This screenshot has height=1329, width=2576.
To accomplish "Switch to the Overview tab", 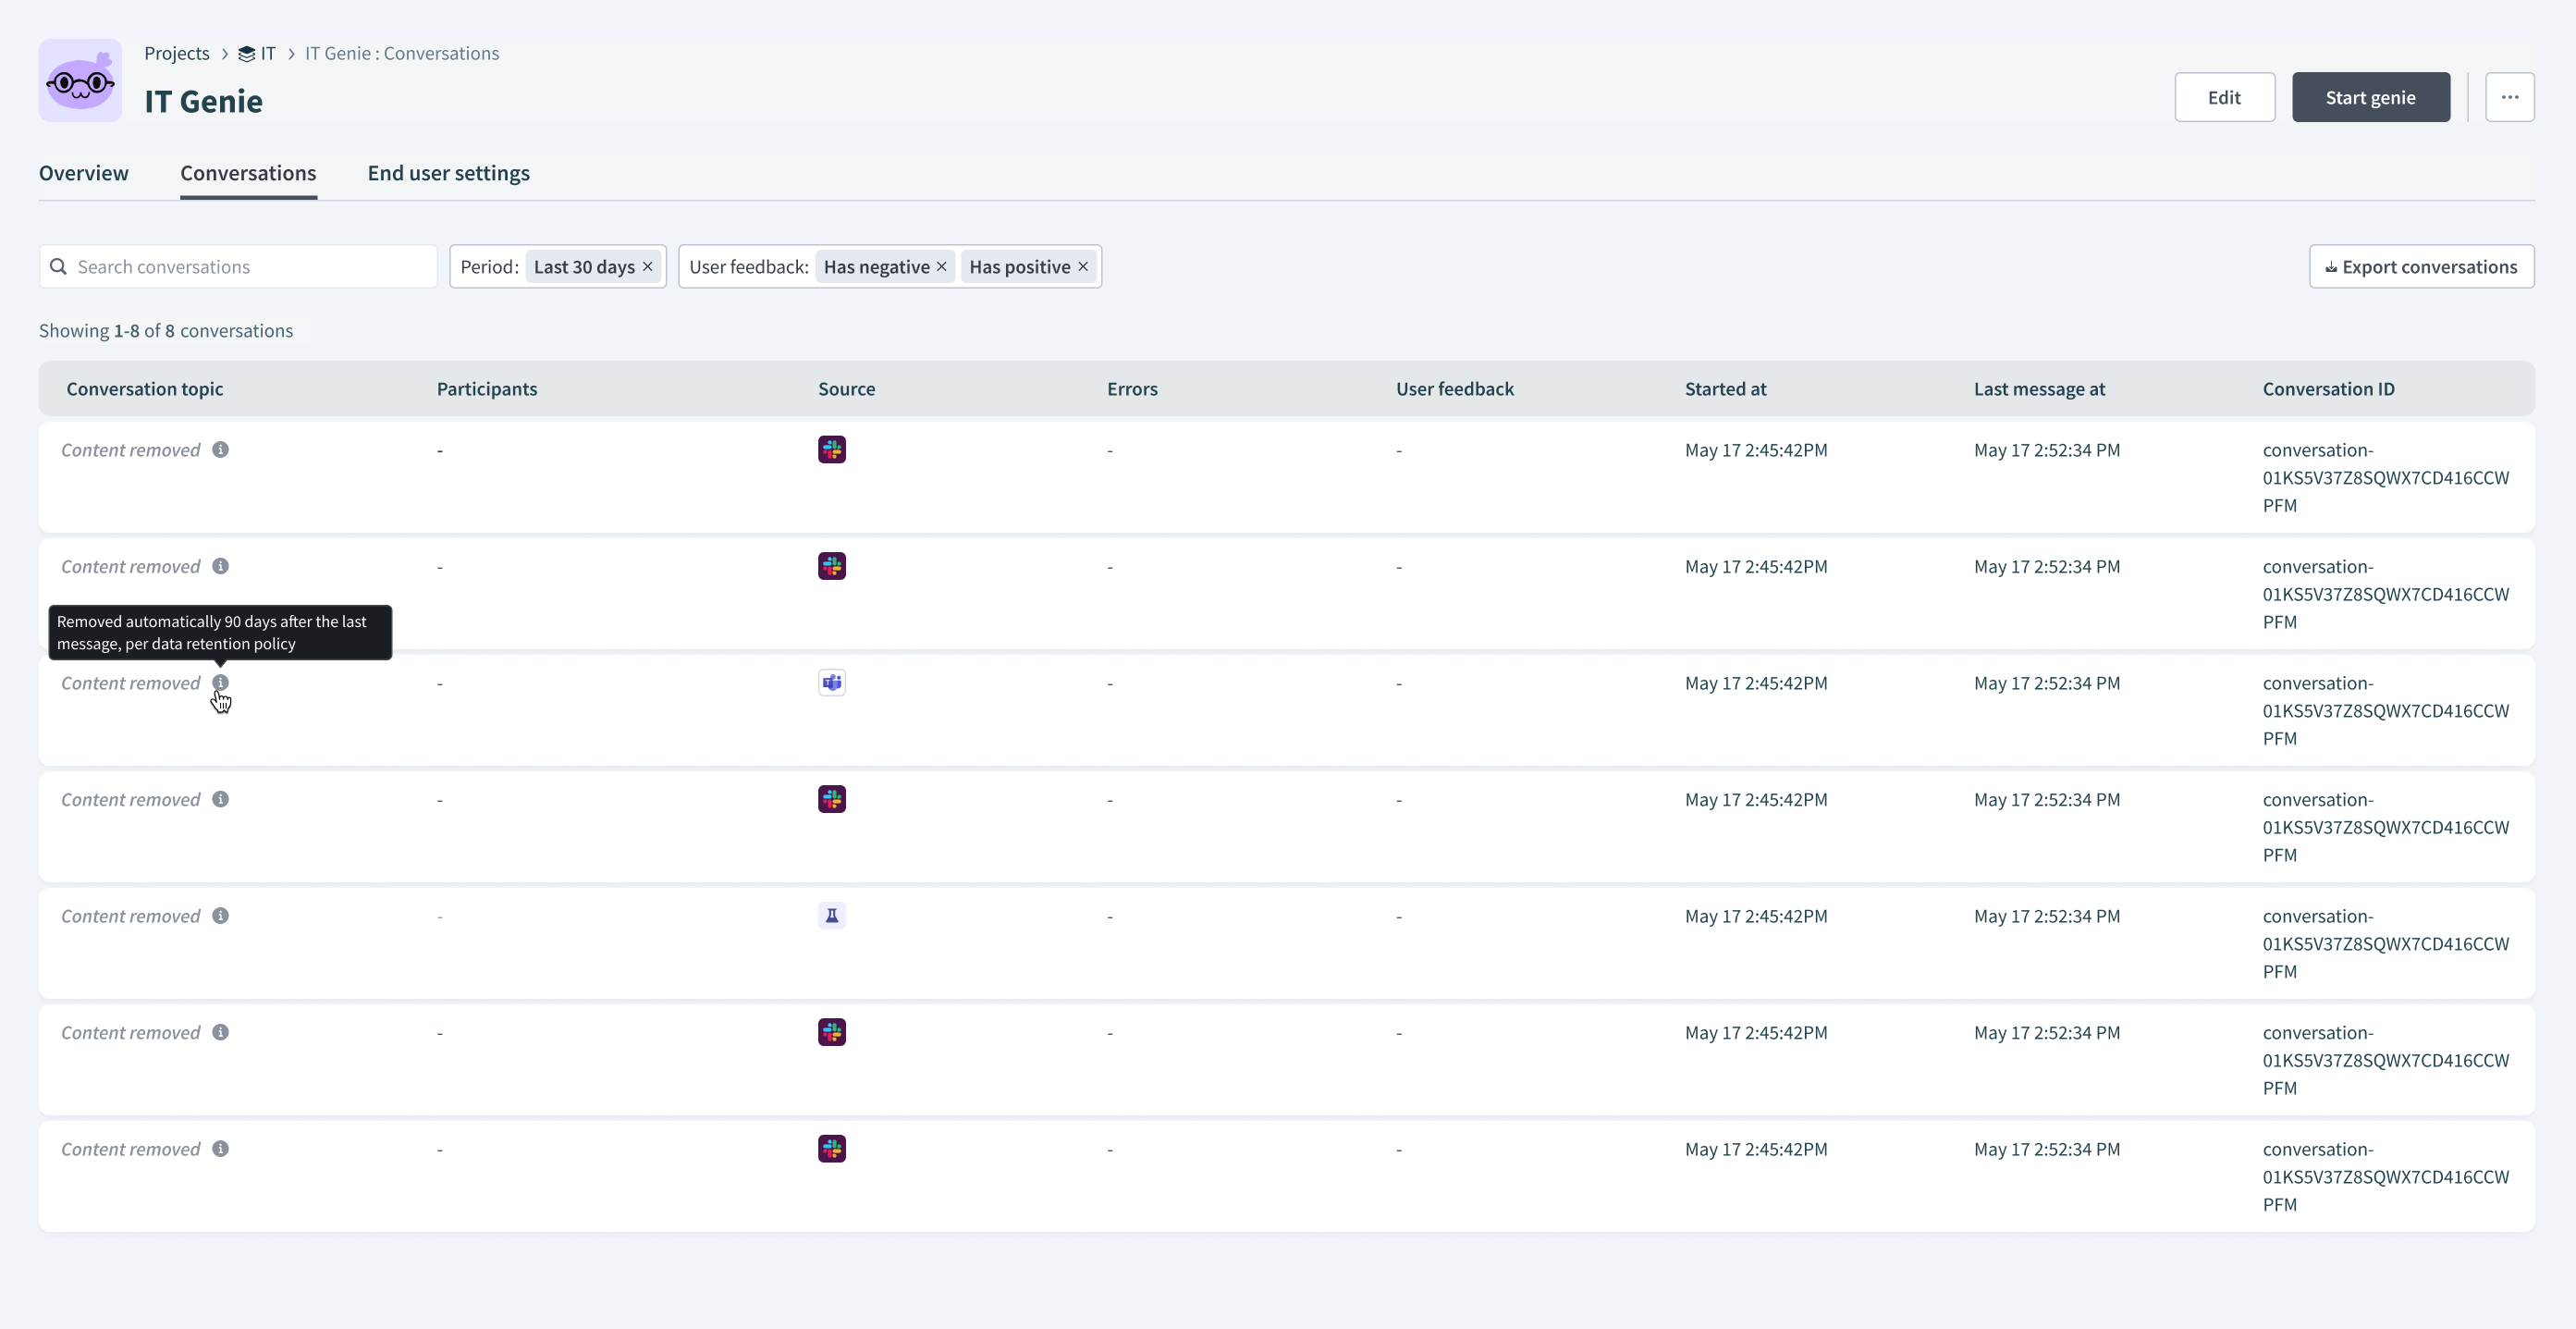I will pos(84,173).
